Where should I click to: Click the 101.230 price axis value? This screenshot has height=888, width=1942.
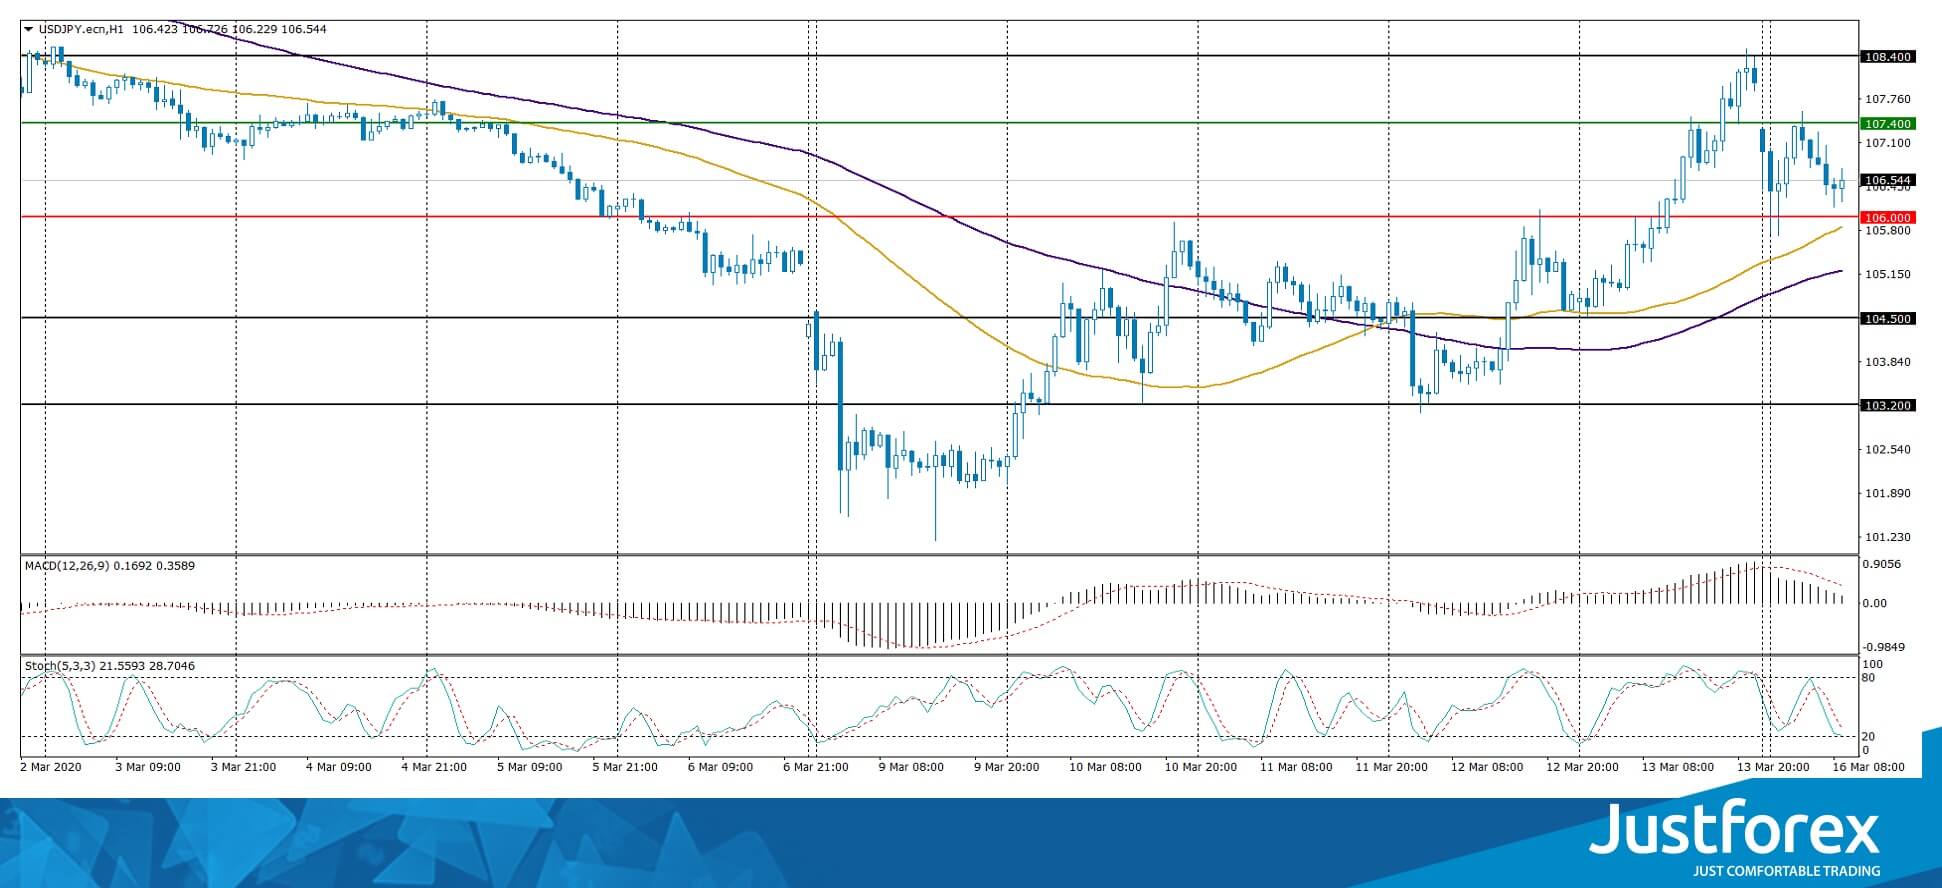point(1888,537)
